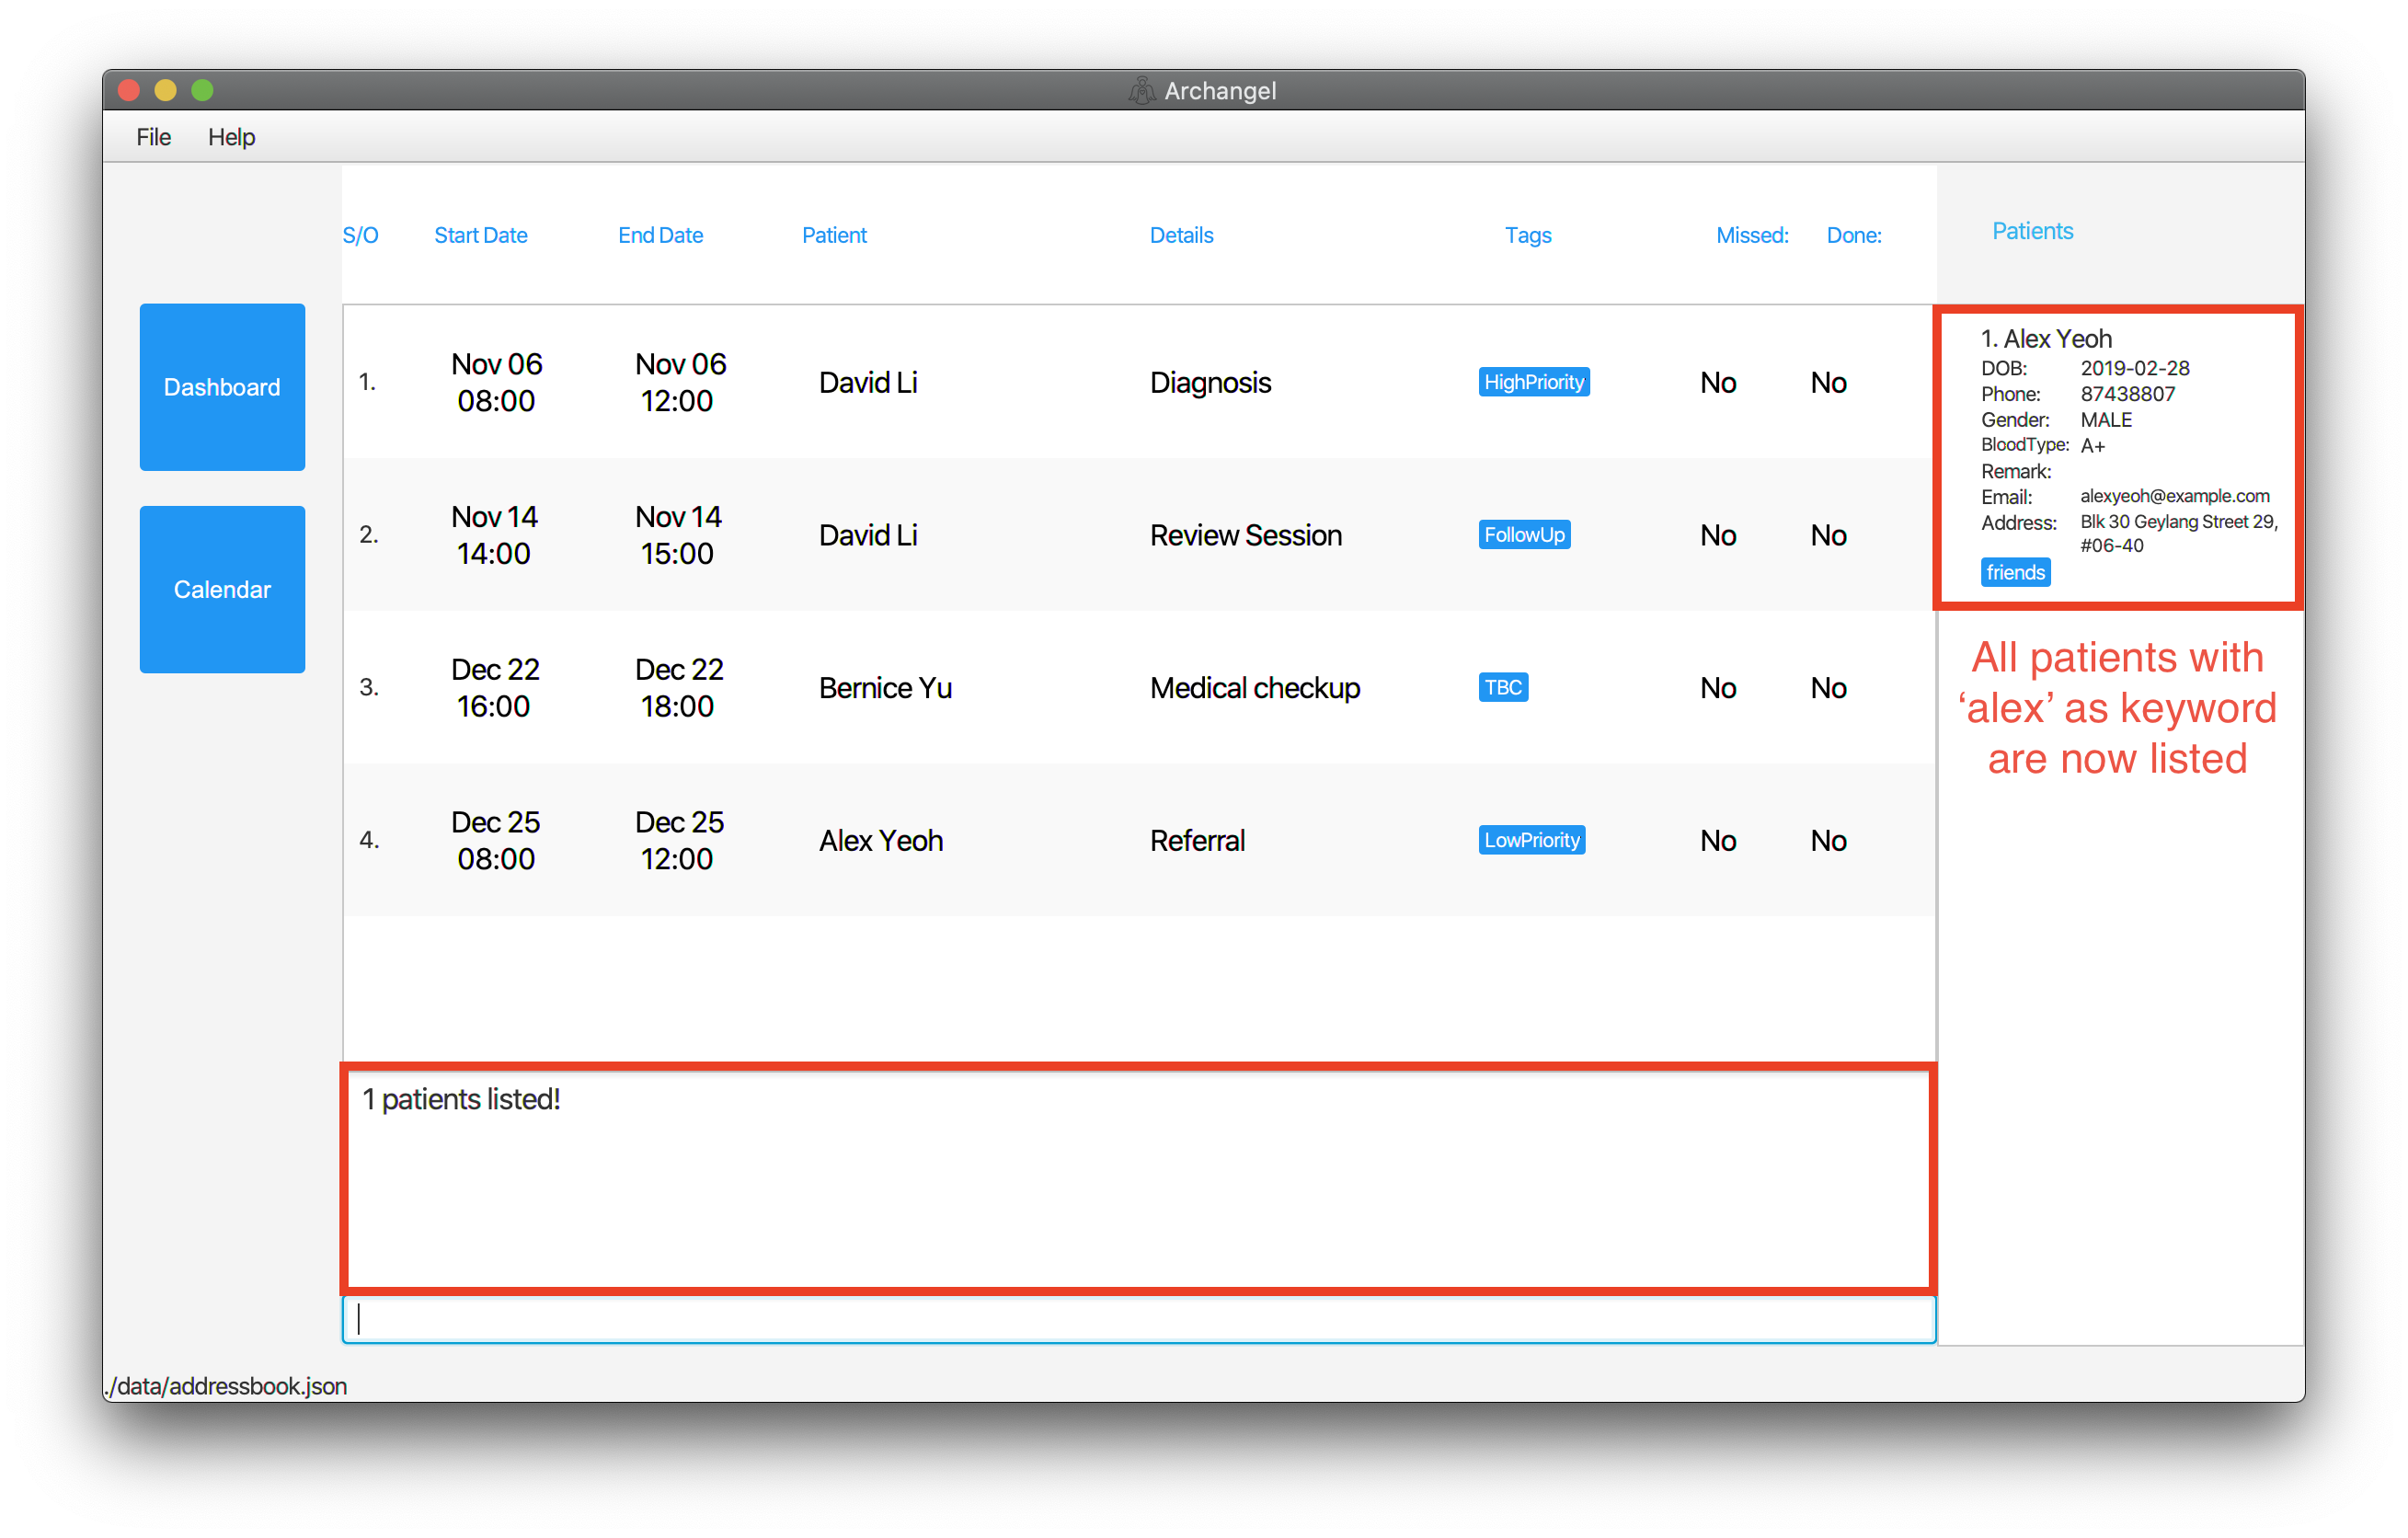Click the Nov 14 15:00 end date cell
The image size is (2408, 1538).
coord(678,535)
